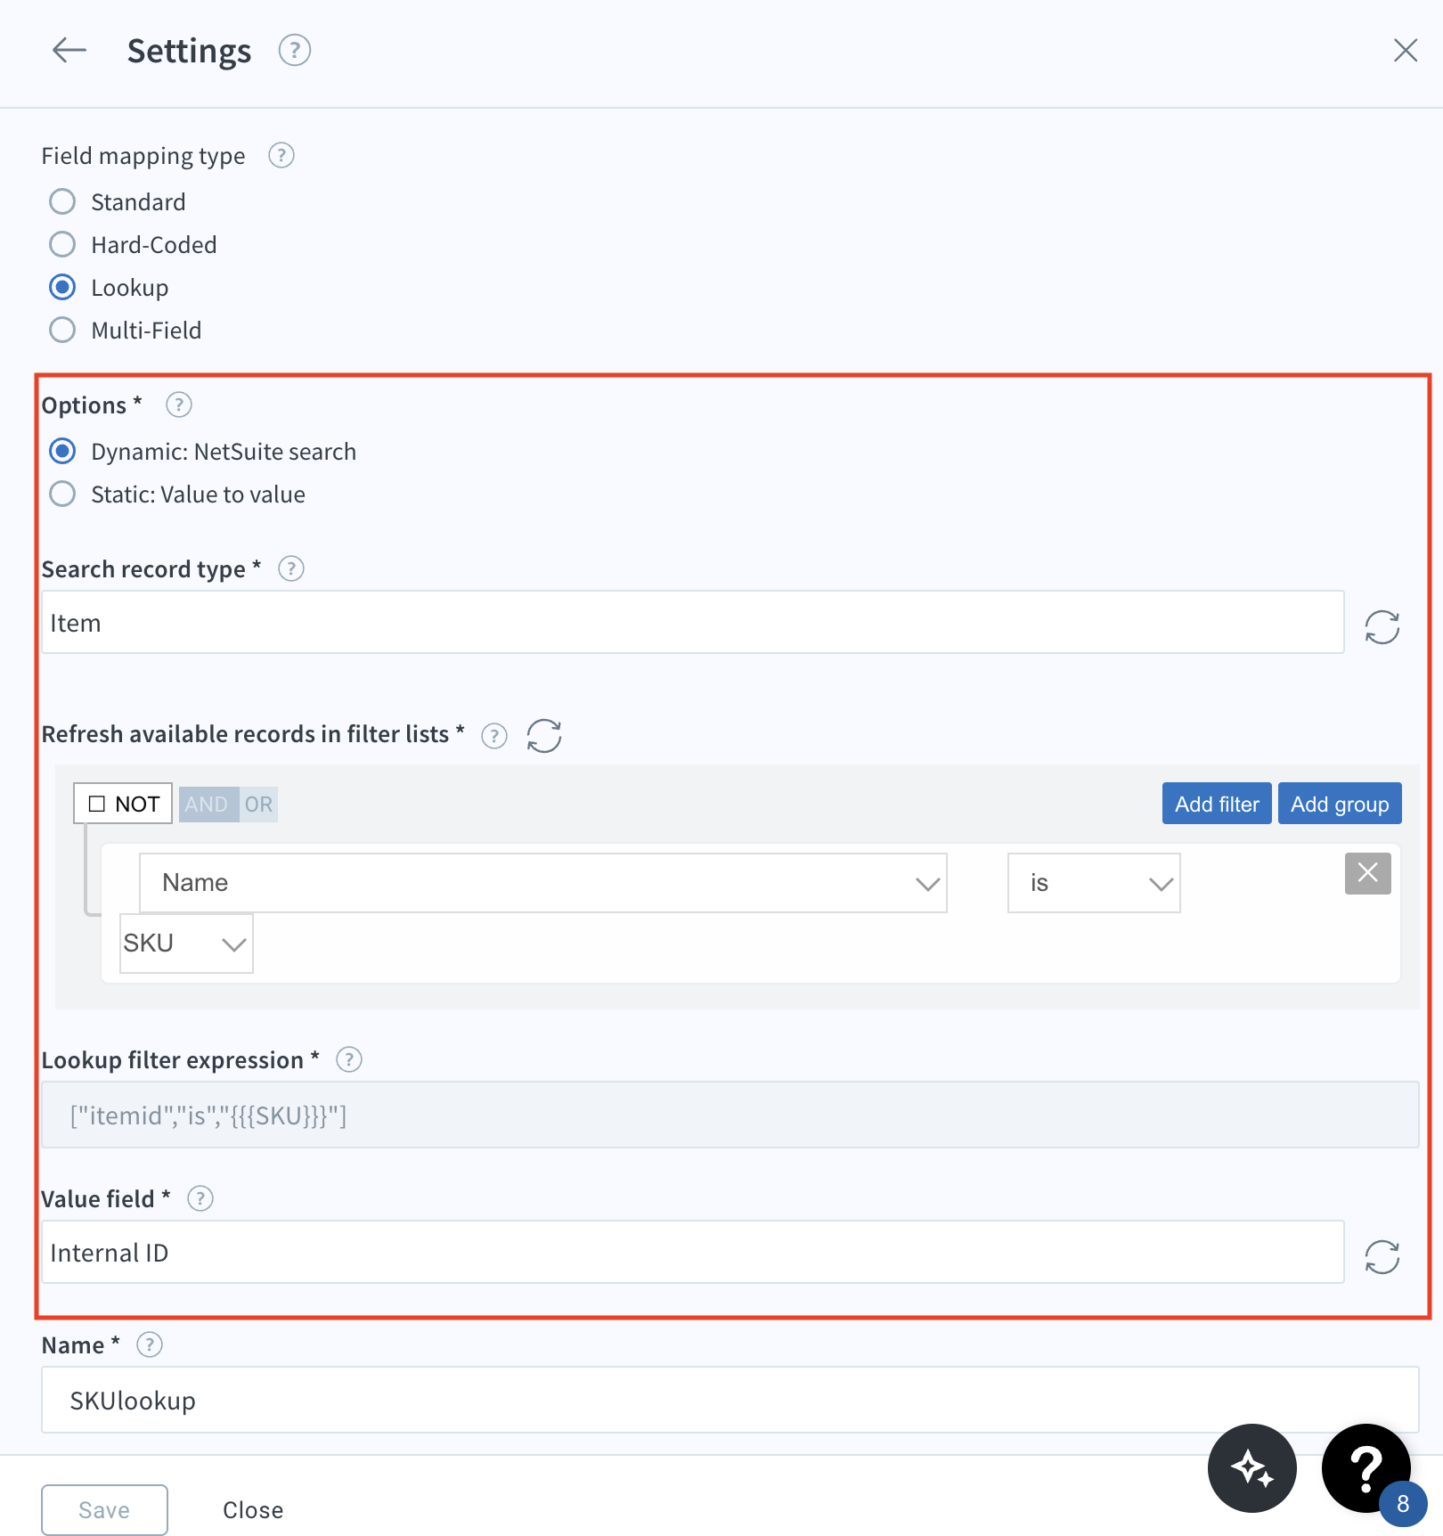Viewport: 1443px width, 1536px height.
Task: Refresh available records in filter lists
Action: point(544,736)
